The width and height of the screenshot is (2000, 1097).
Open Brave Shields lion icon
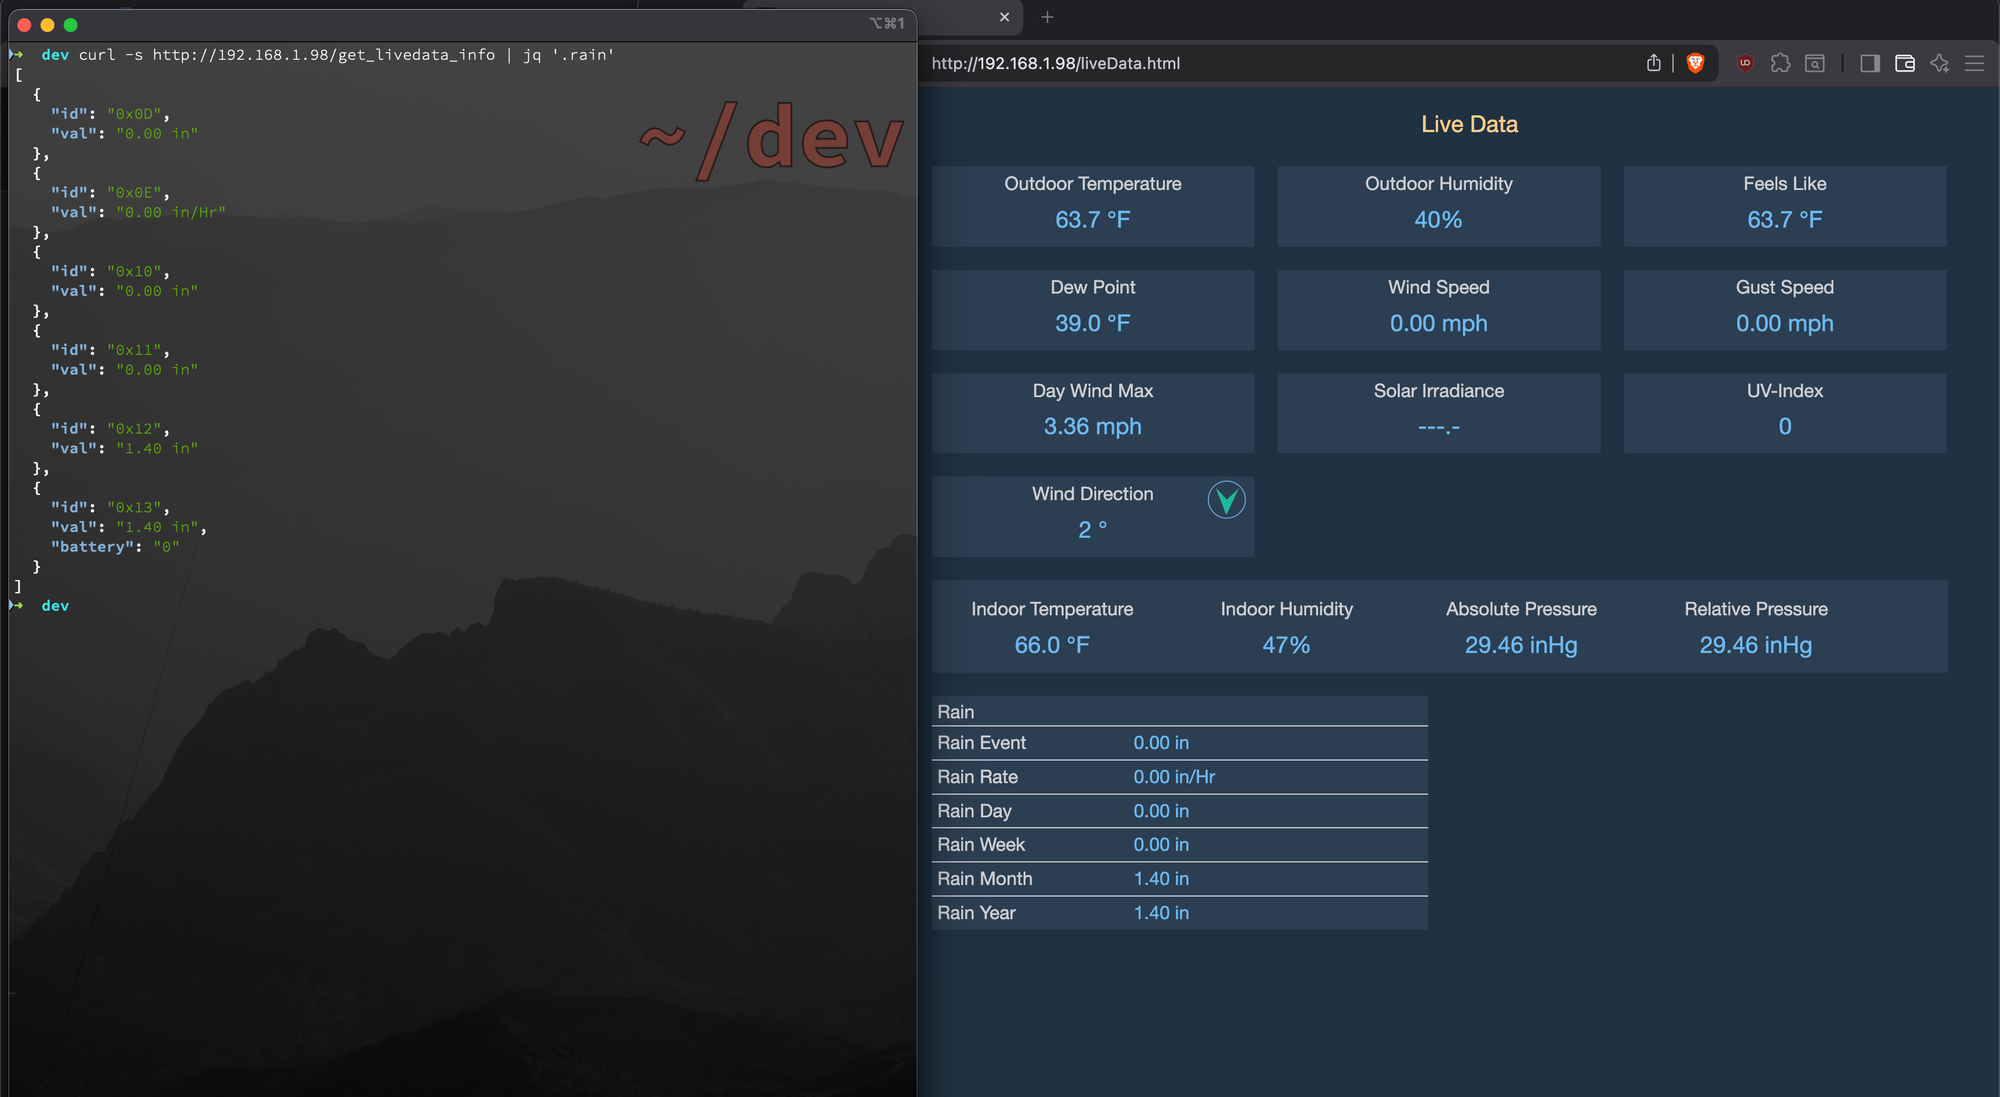(1695, 63)
